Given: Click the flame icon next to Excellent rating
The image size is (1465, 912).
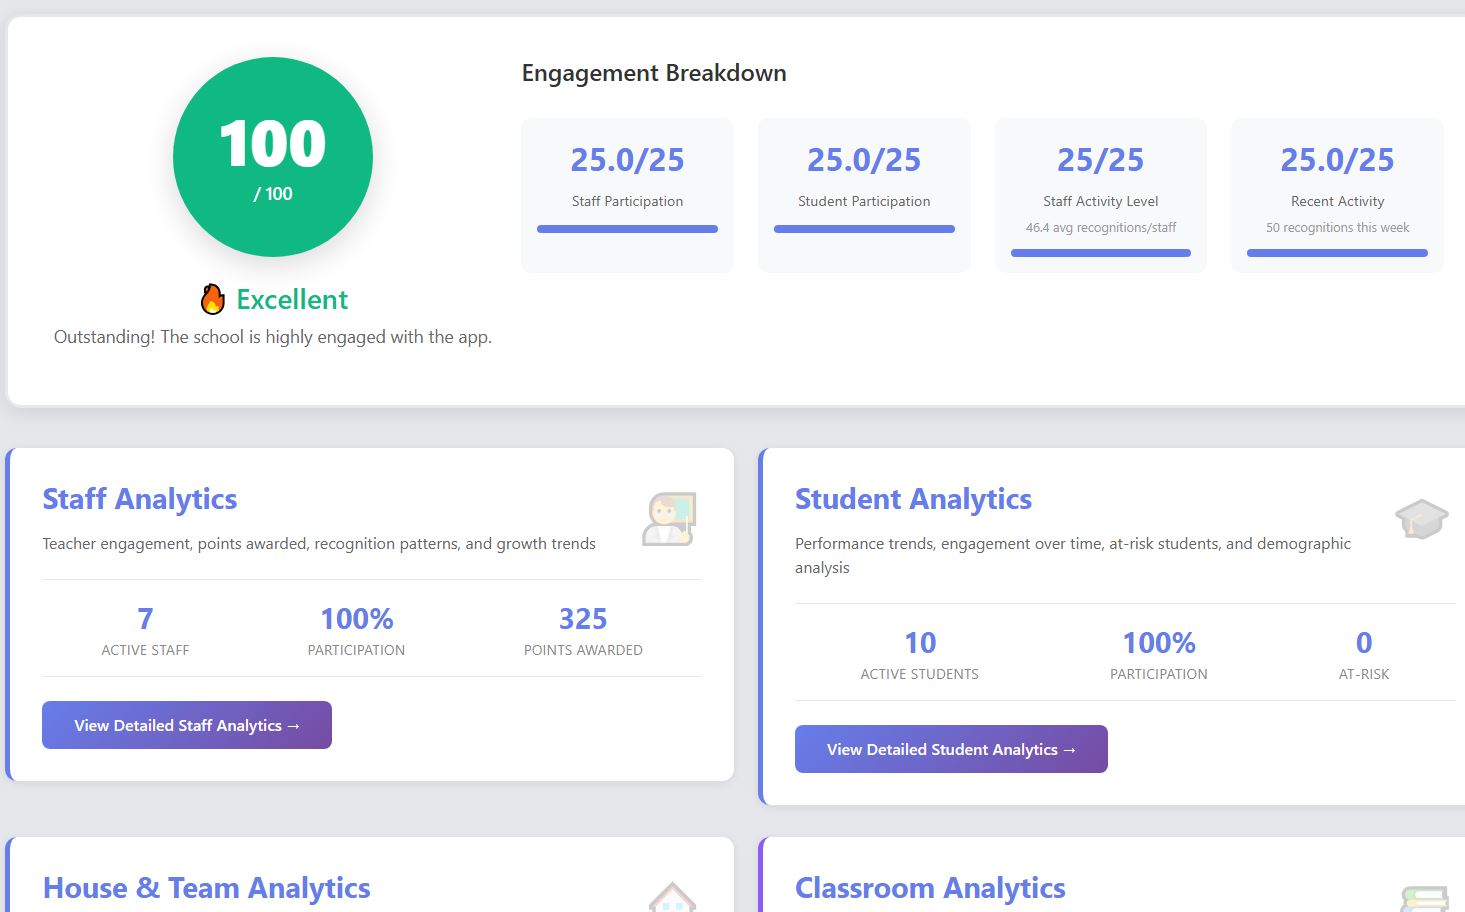Looking at the screenshot, I should 211,297.
